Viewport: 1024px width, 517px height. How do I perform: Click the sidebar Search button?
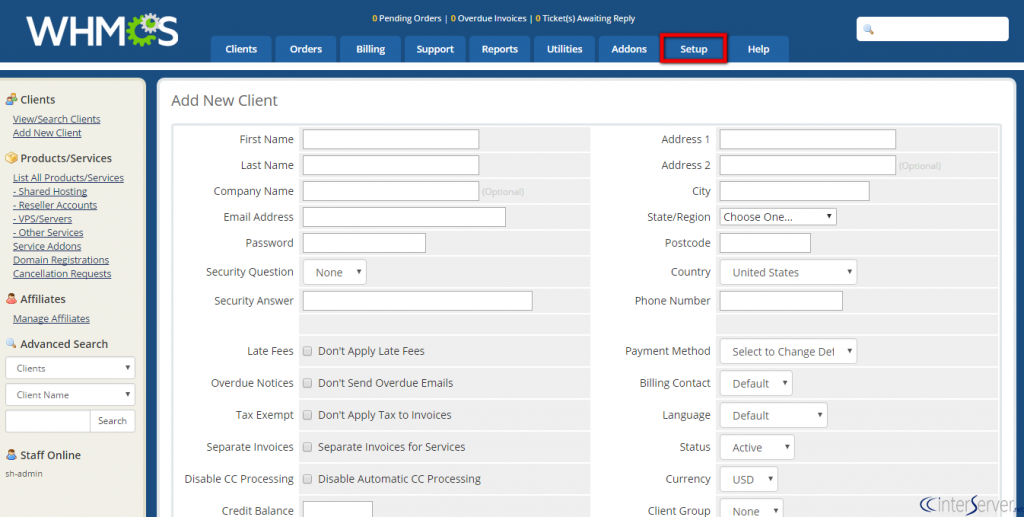(112, 421)
